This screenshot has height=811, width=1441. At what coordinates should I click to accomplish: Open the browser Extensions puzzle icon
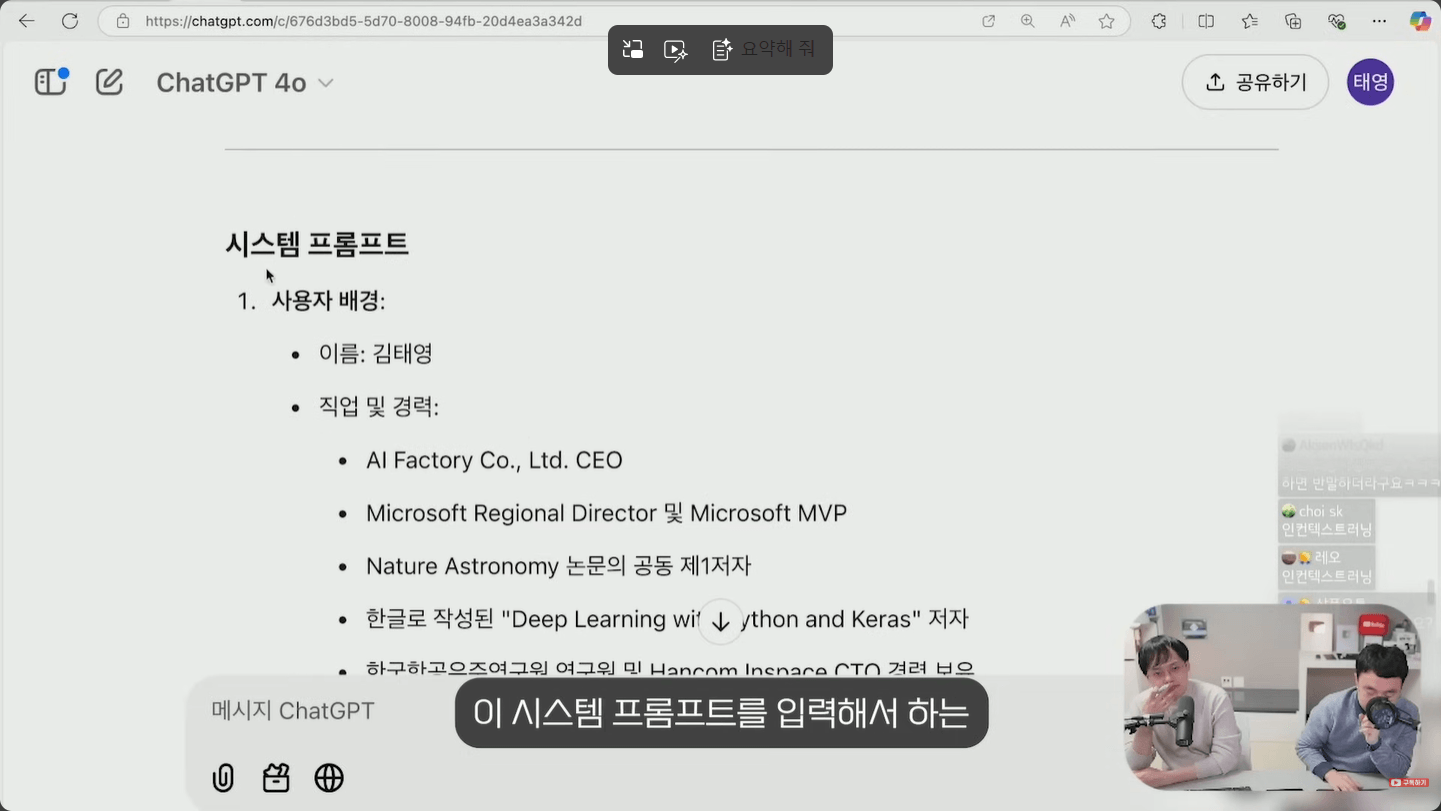1159,21
